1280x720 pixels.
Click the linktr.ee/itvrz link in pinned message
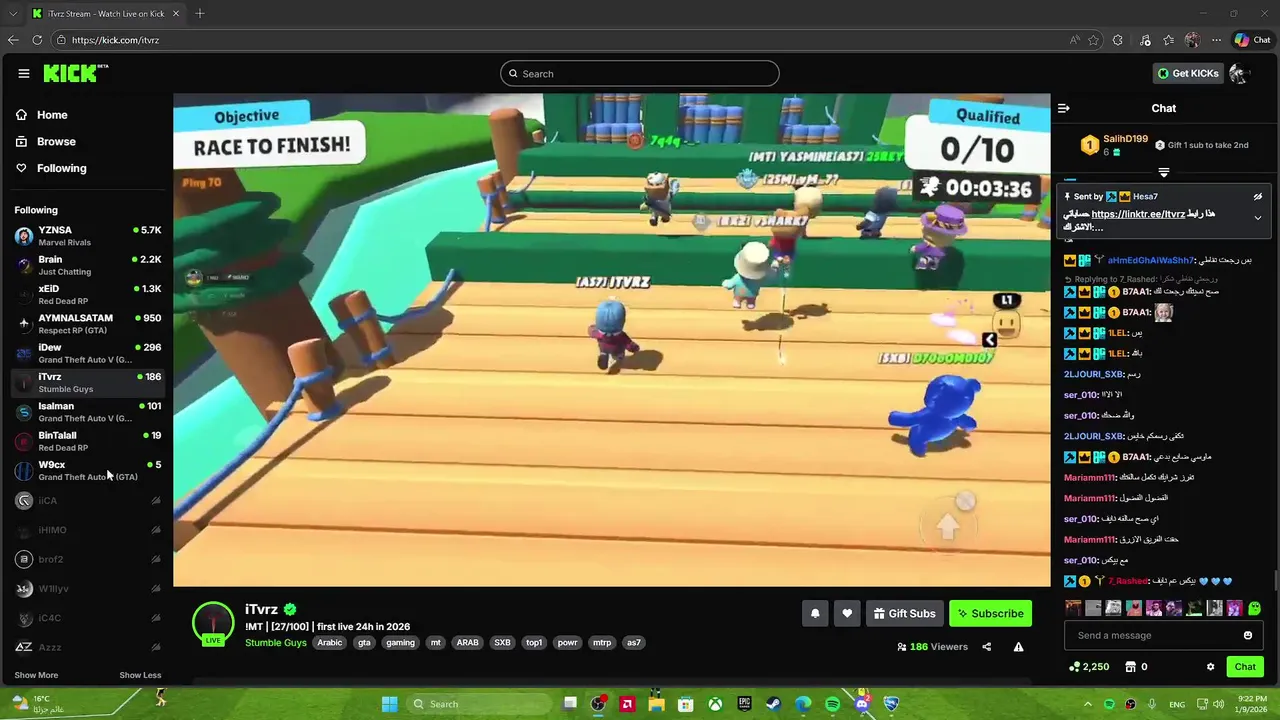click(x=1137, y=214)
